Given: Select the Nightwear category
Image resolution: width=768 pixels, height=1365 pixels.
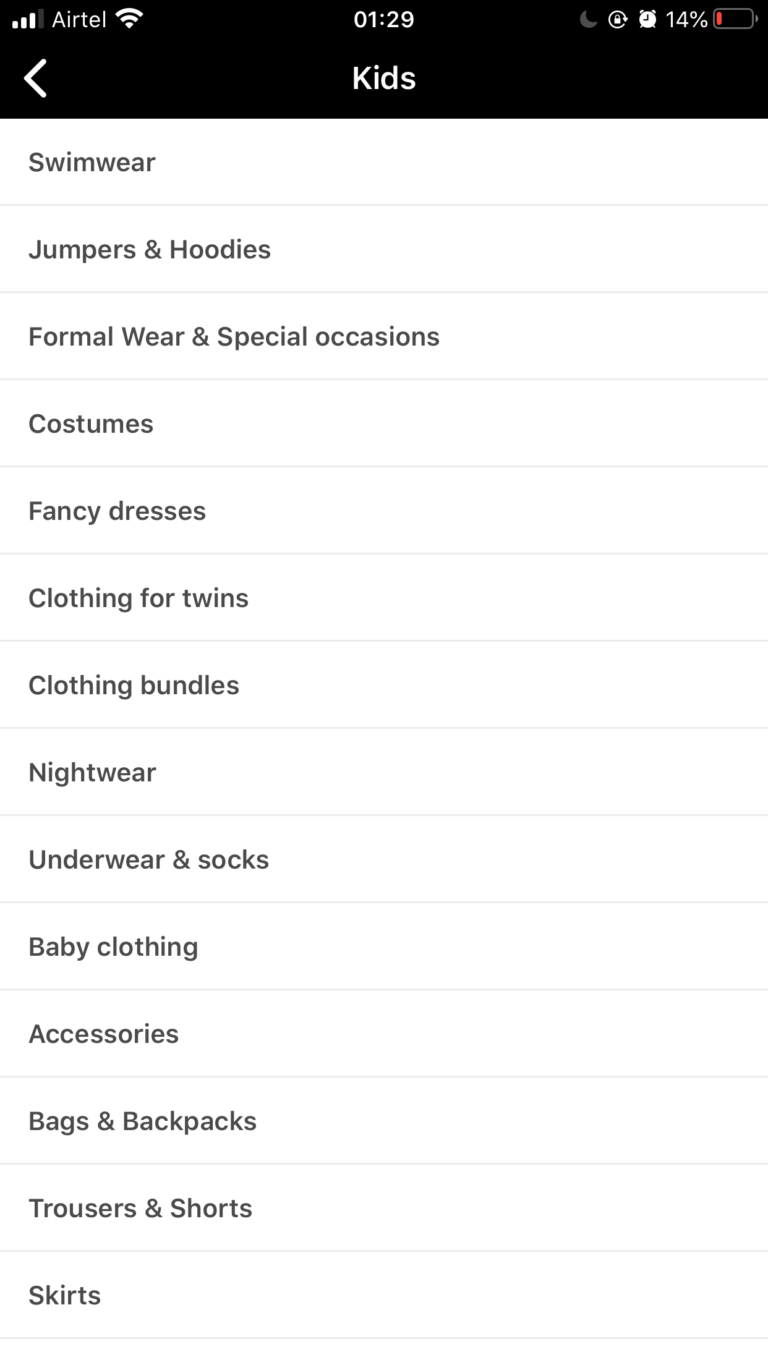Looking at the screenshot, I should [92, 772].
